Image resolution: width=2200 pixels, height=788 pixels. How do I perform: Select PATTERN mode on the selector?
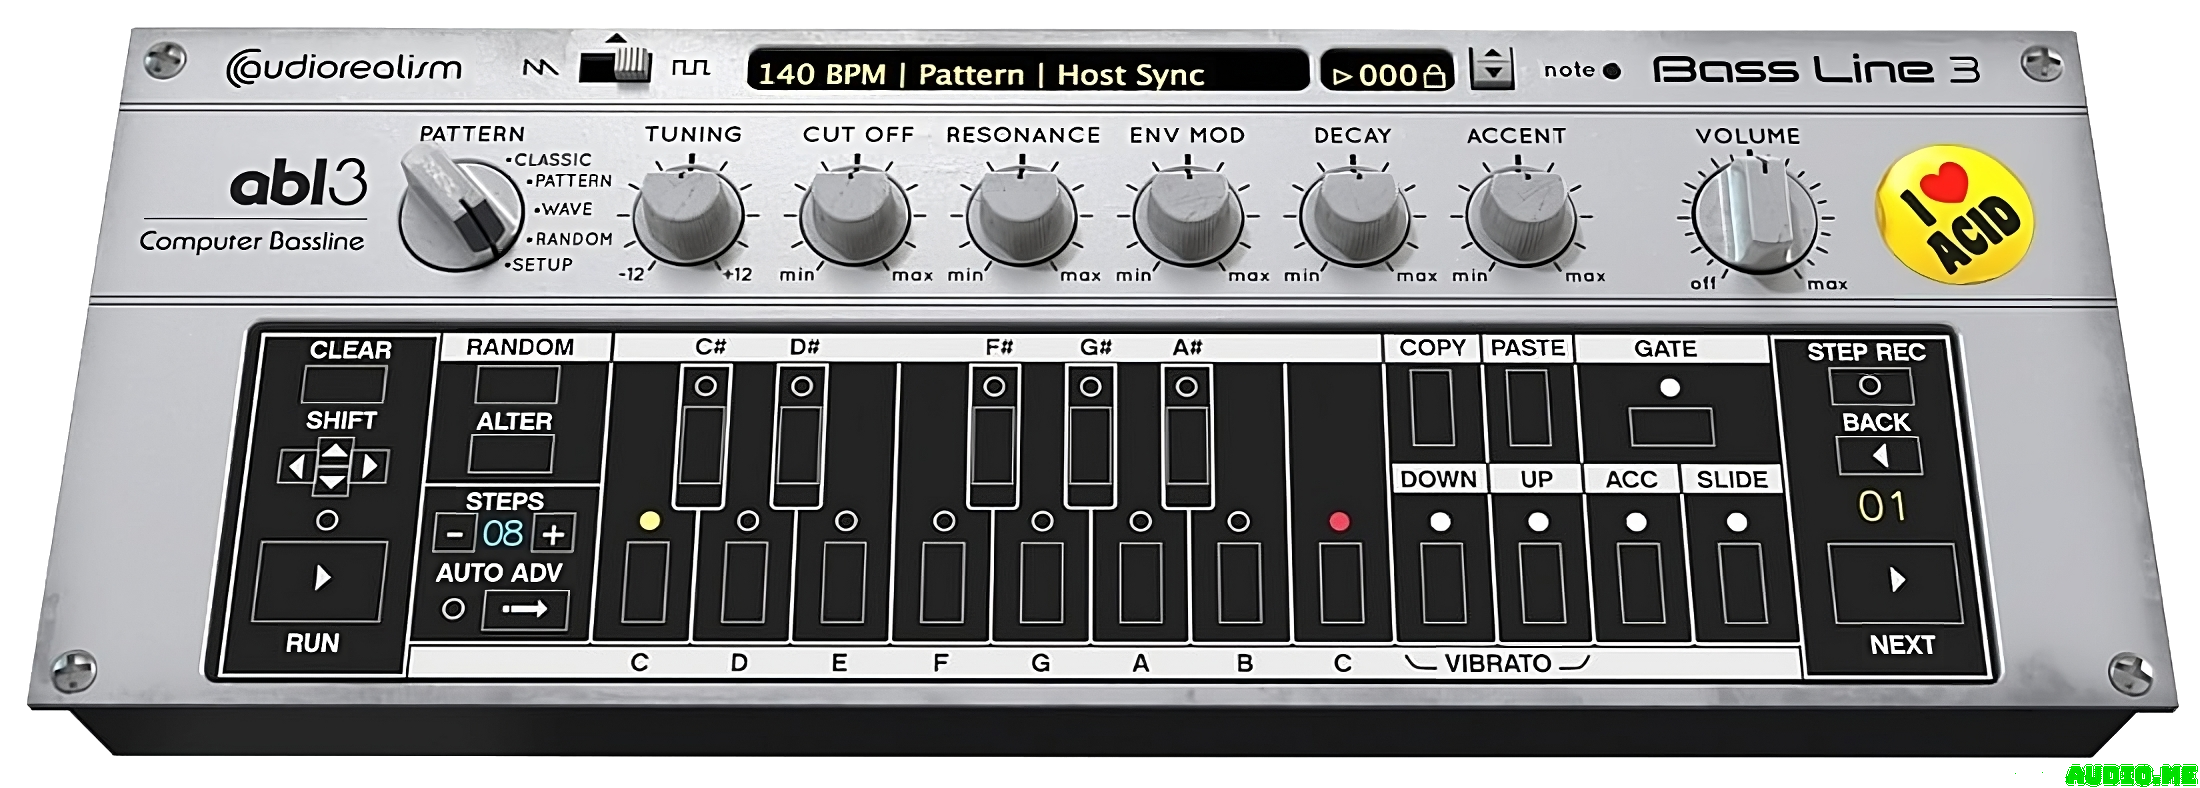coord(571,181)
